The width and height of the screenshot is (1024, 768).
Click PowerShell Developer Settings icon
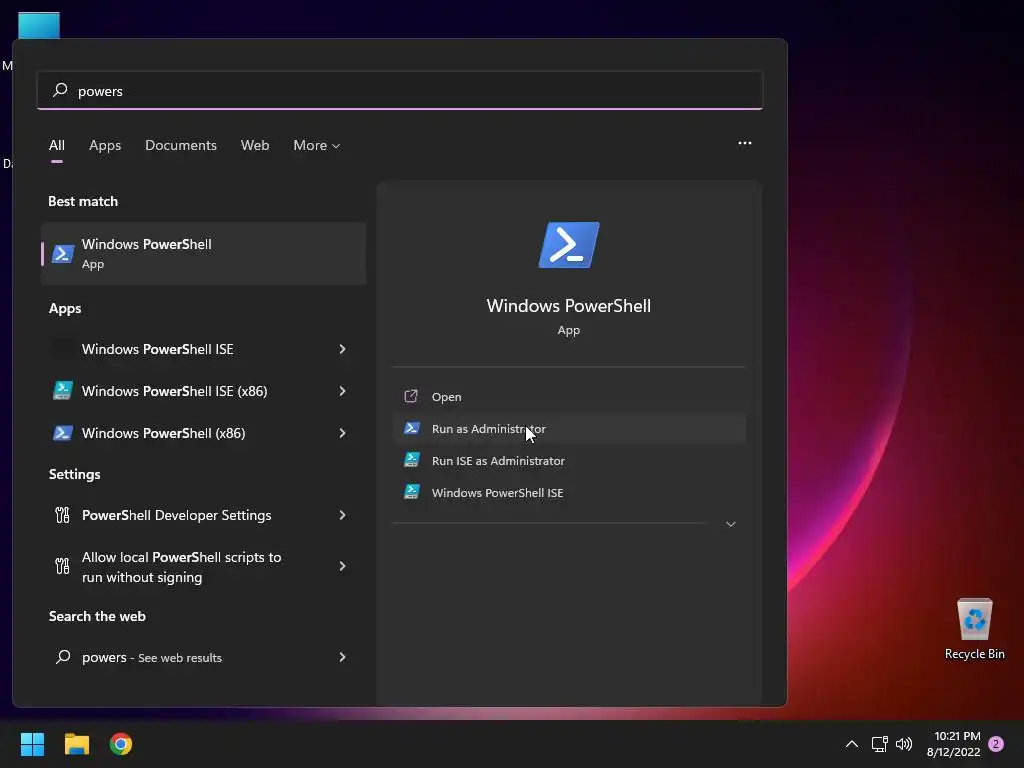(62, 515)
